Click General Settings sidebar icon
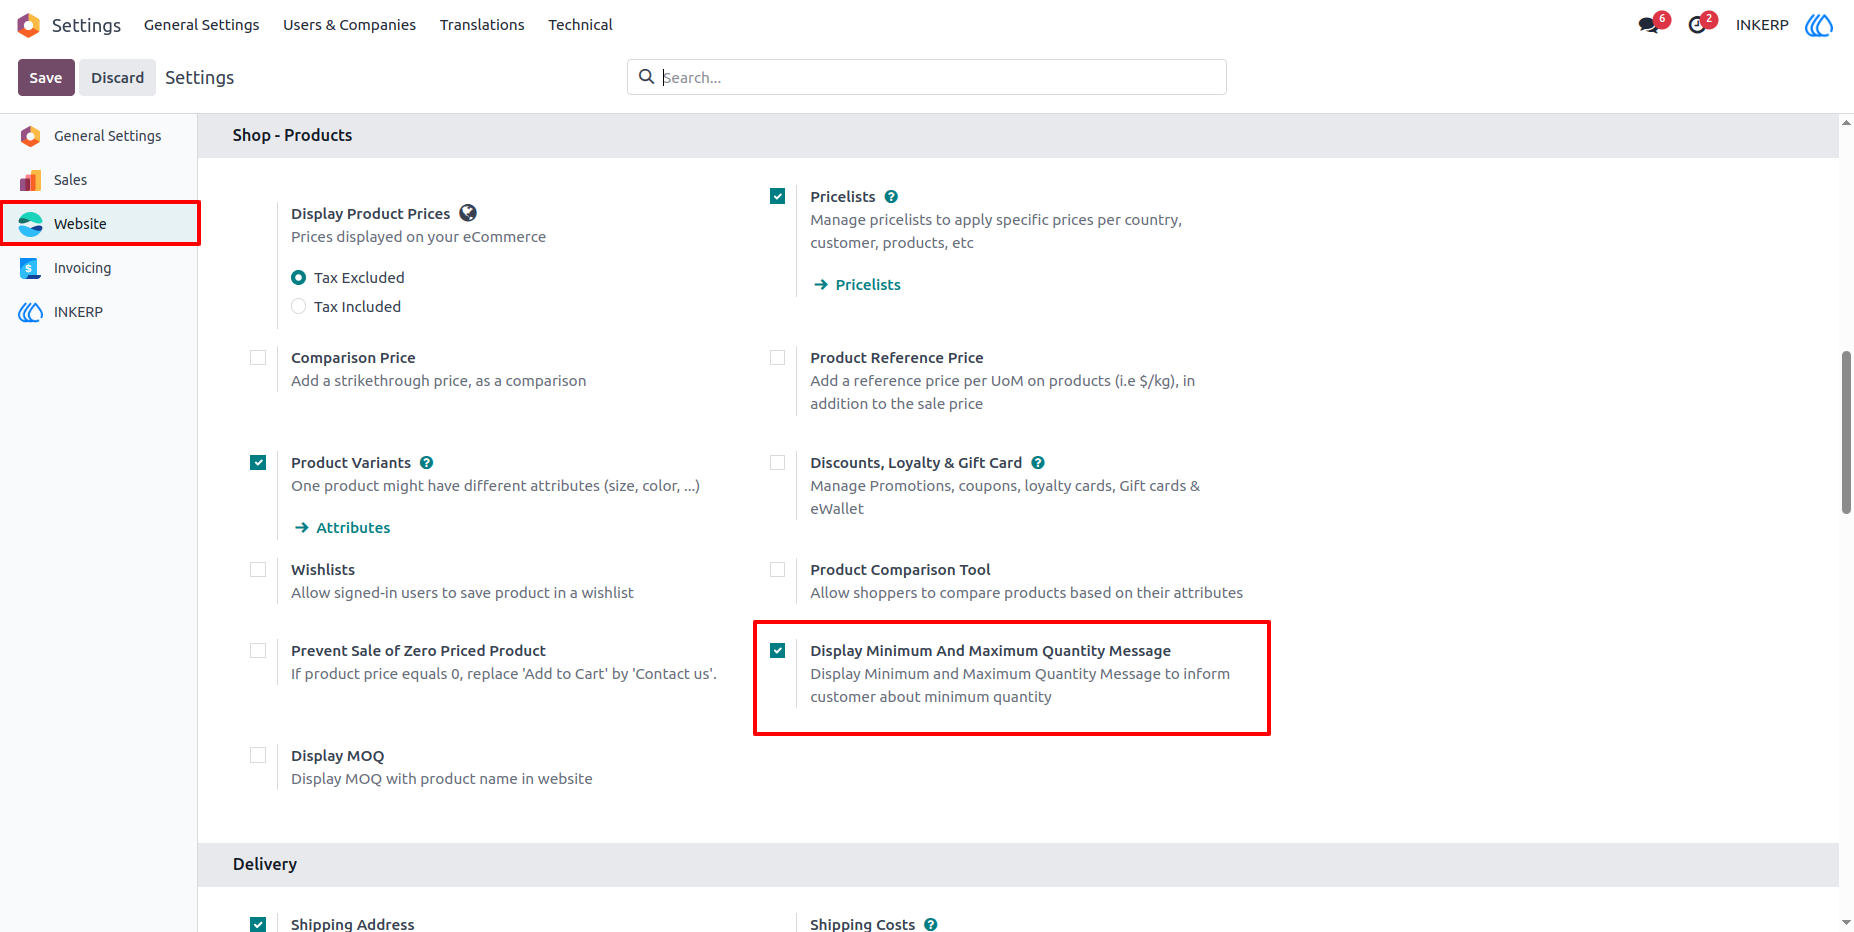This screenshot has height=932, width=1854. pyautogui.click(x=31, y=136)
